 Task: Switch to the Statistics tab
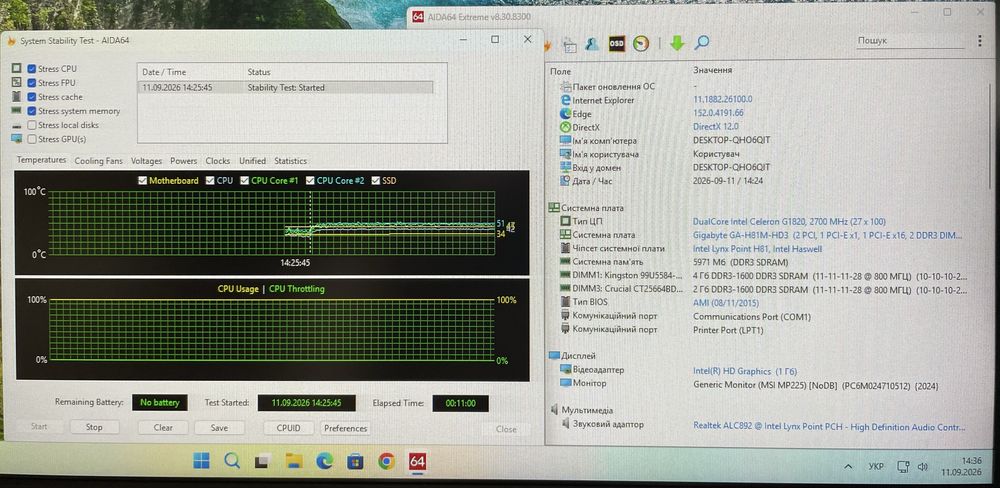(x=291, y=161)
